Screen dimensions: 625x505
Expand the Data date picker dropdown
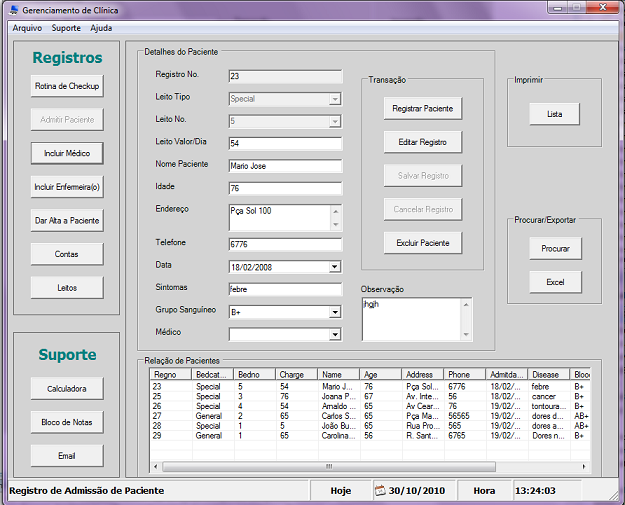coord(334,267)
